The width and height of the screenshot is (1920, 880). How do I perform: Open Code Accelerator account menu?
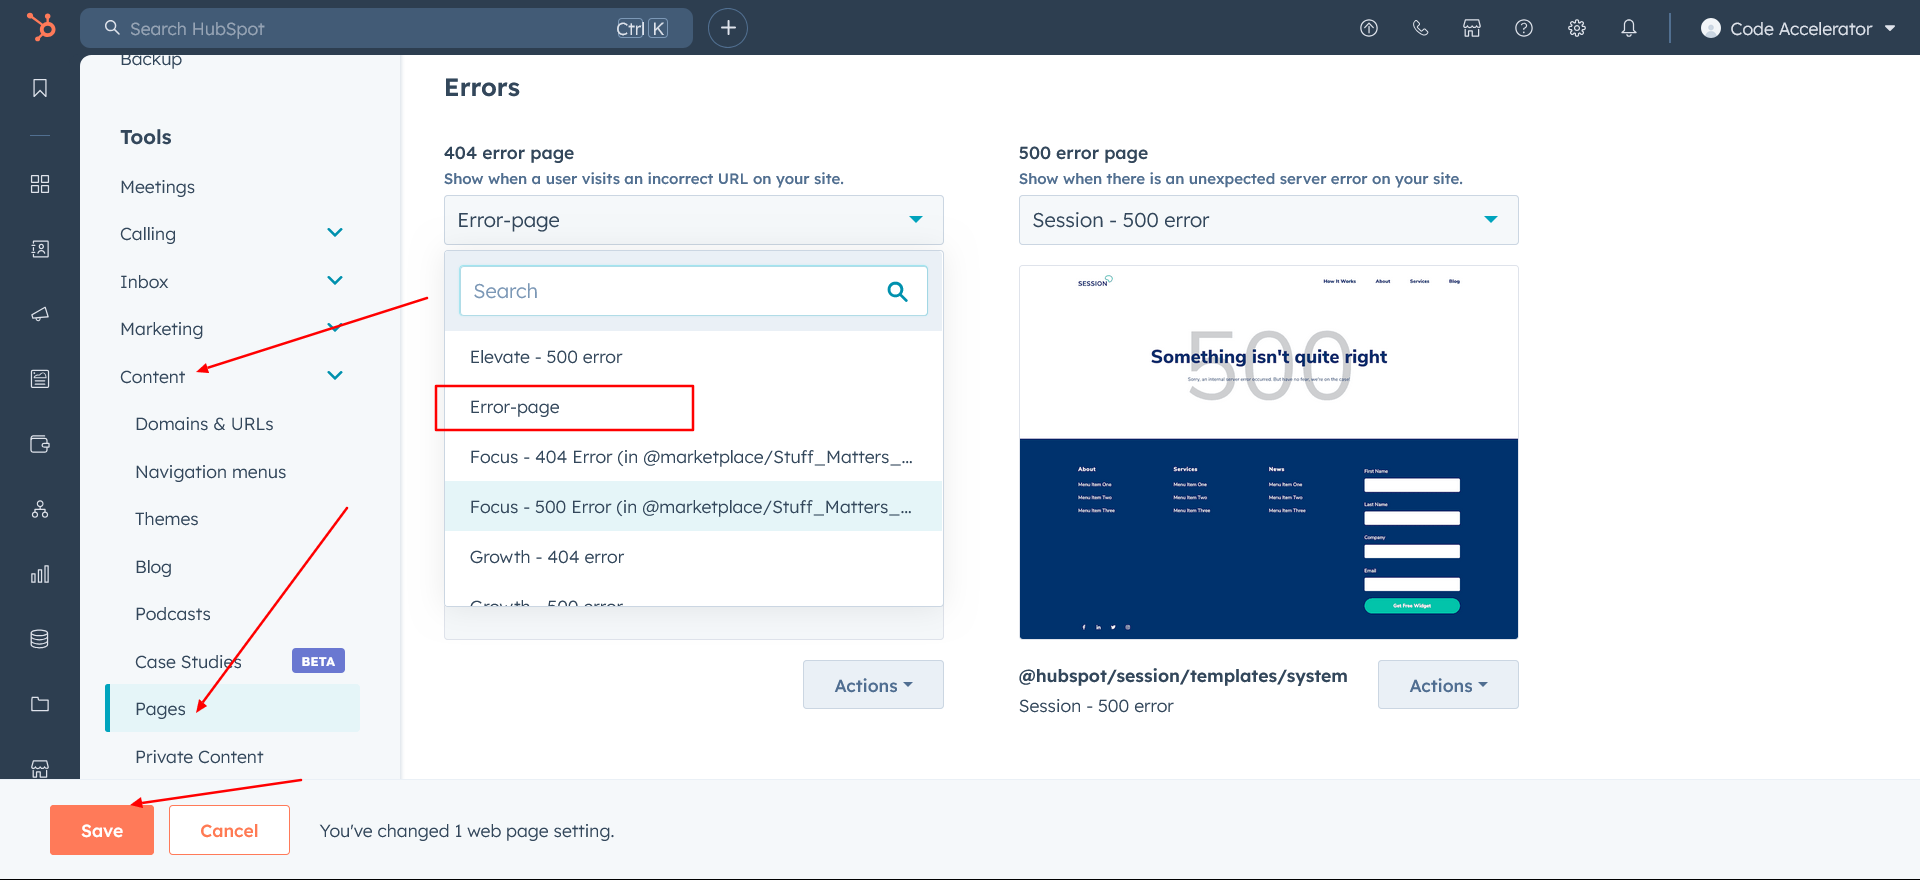tap(1798, 28)
